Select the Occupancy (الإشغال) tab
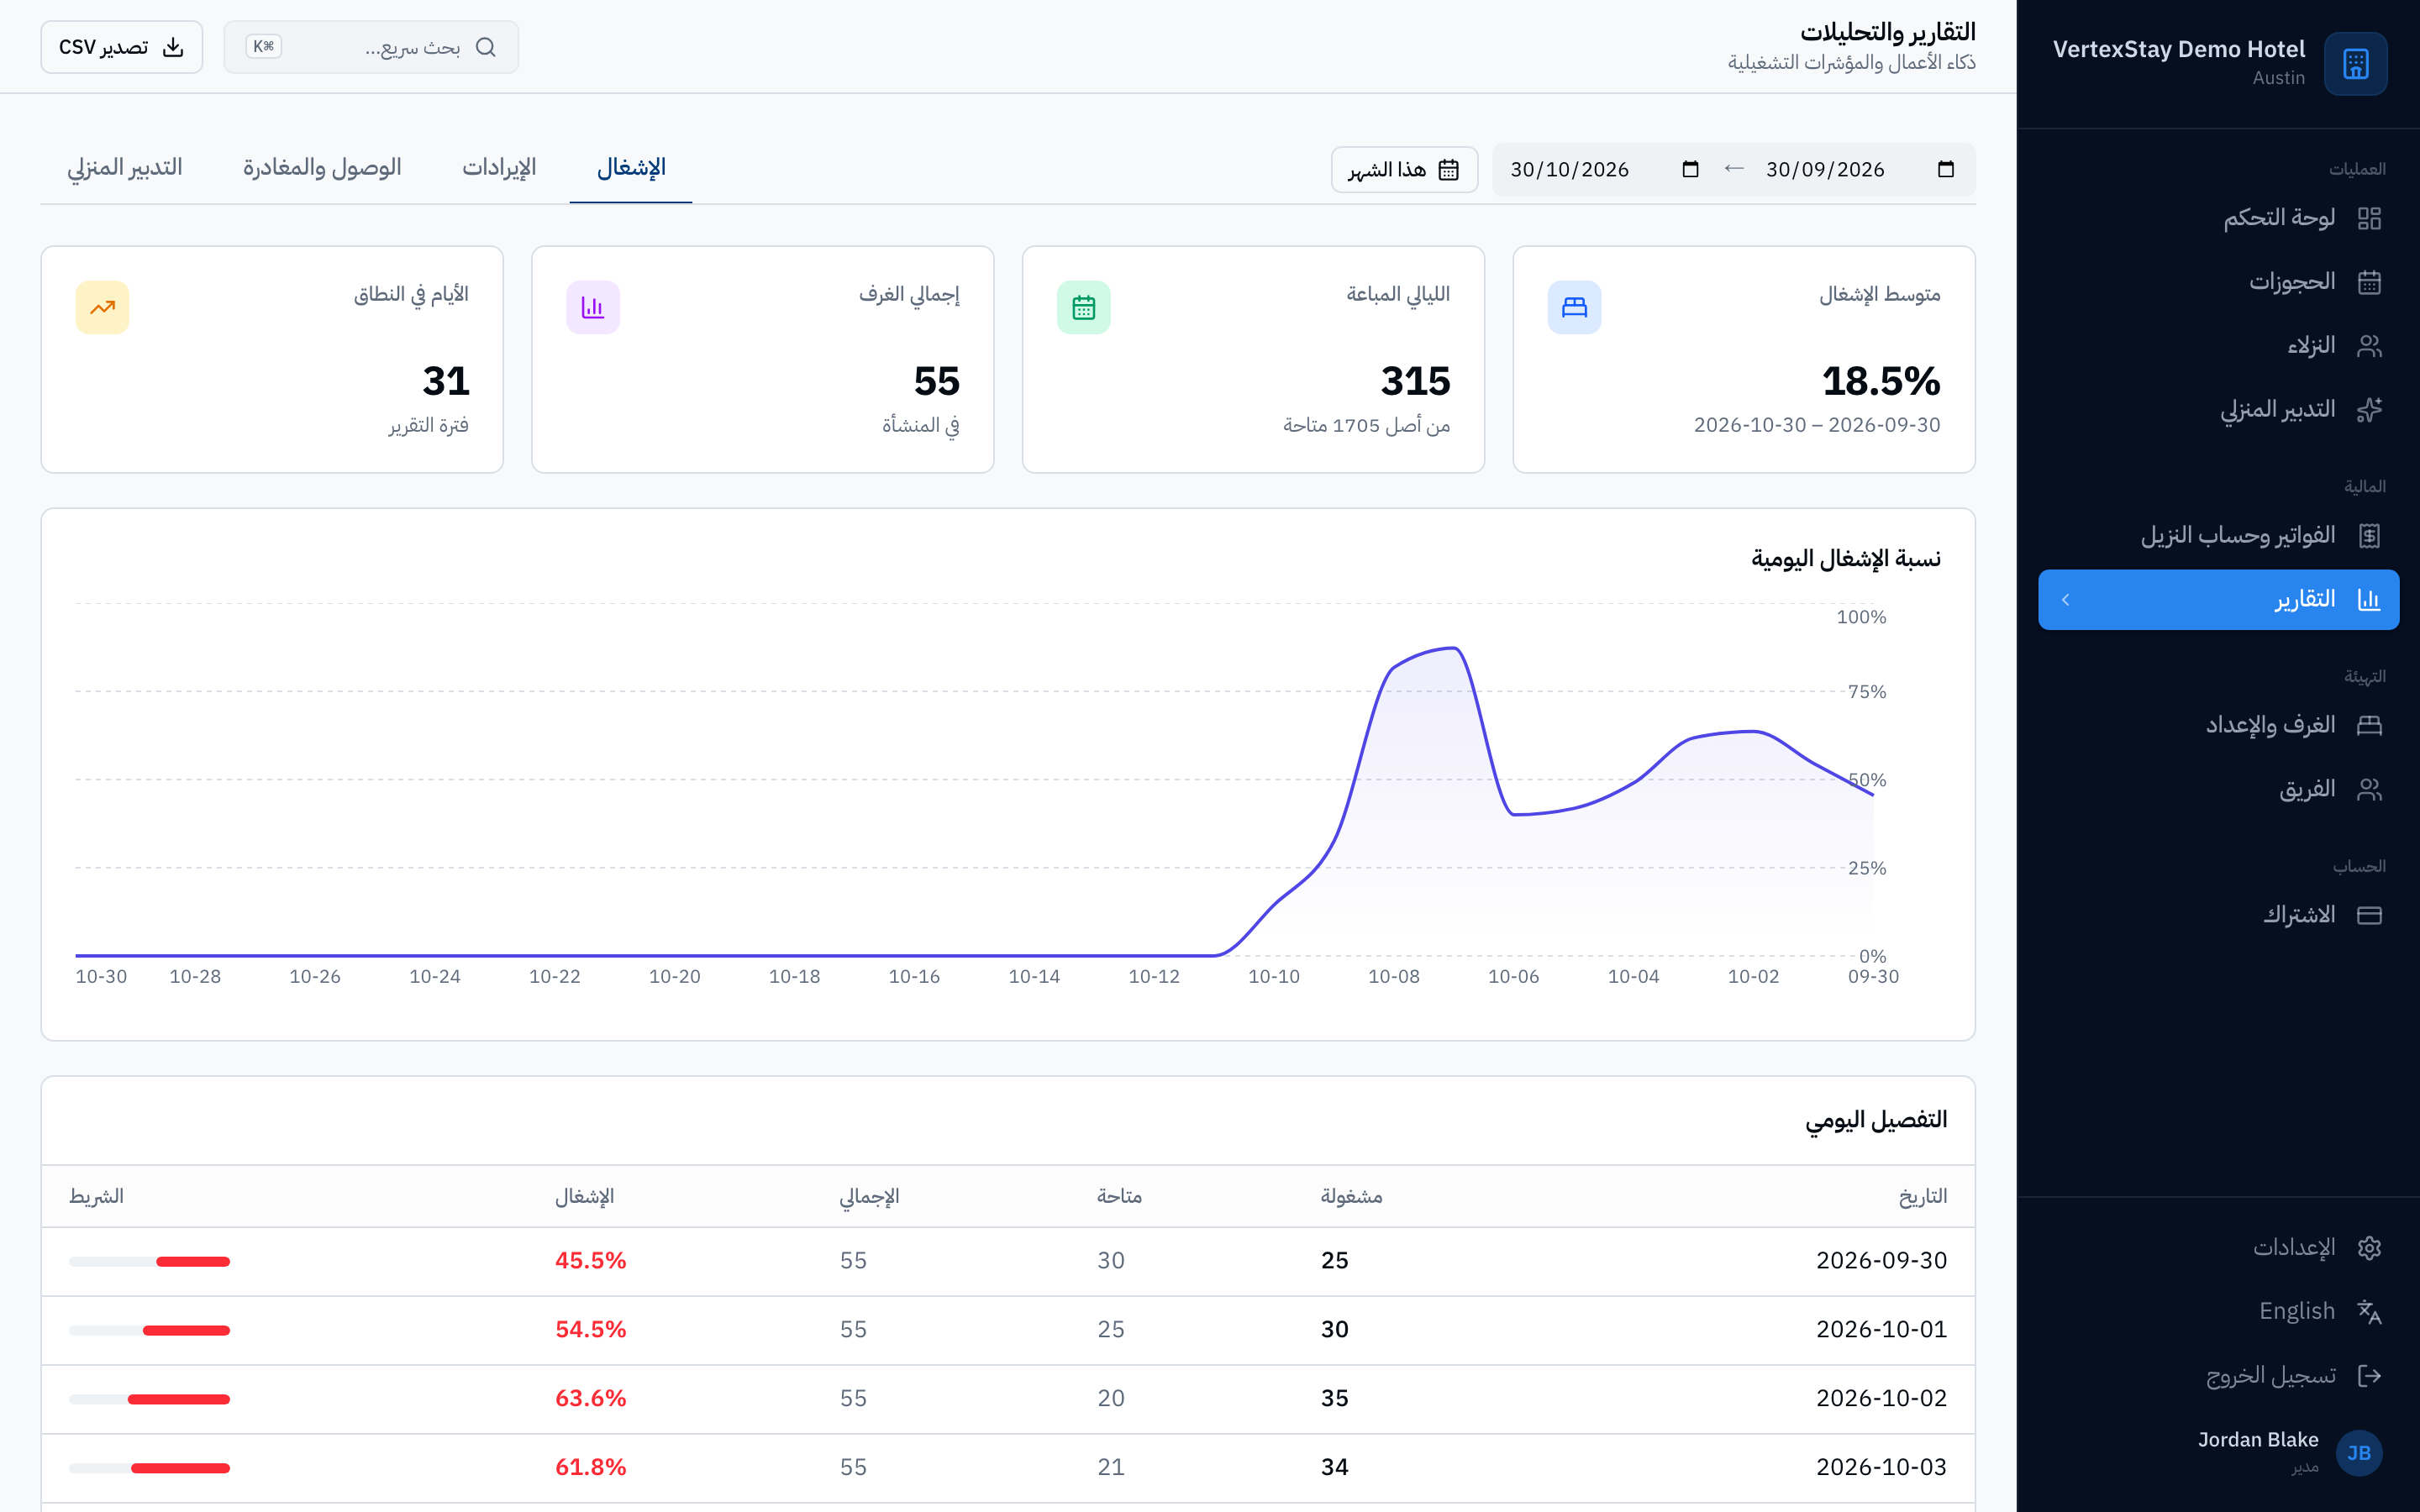This screenshot has height=1512, width=2420. click(631, 168)
